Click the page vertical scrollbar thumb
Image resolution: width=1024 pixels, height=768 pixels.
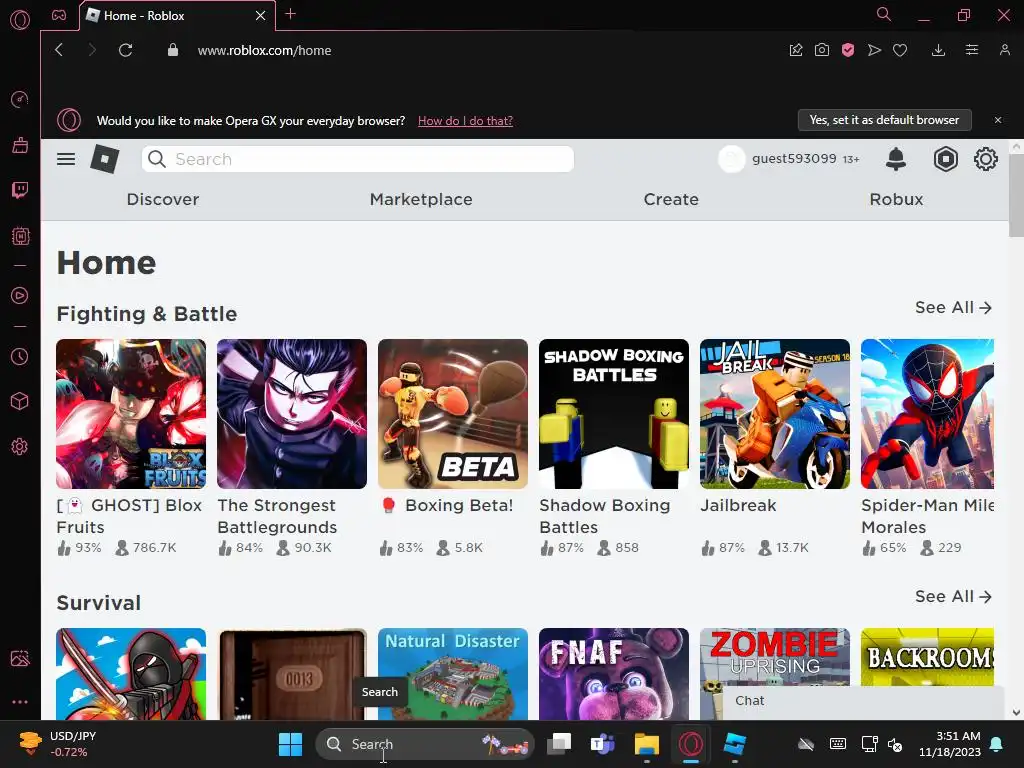[1016, 196]
